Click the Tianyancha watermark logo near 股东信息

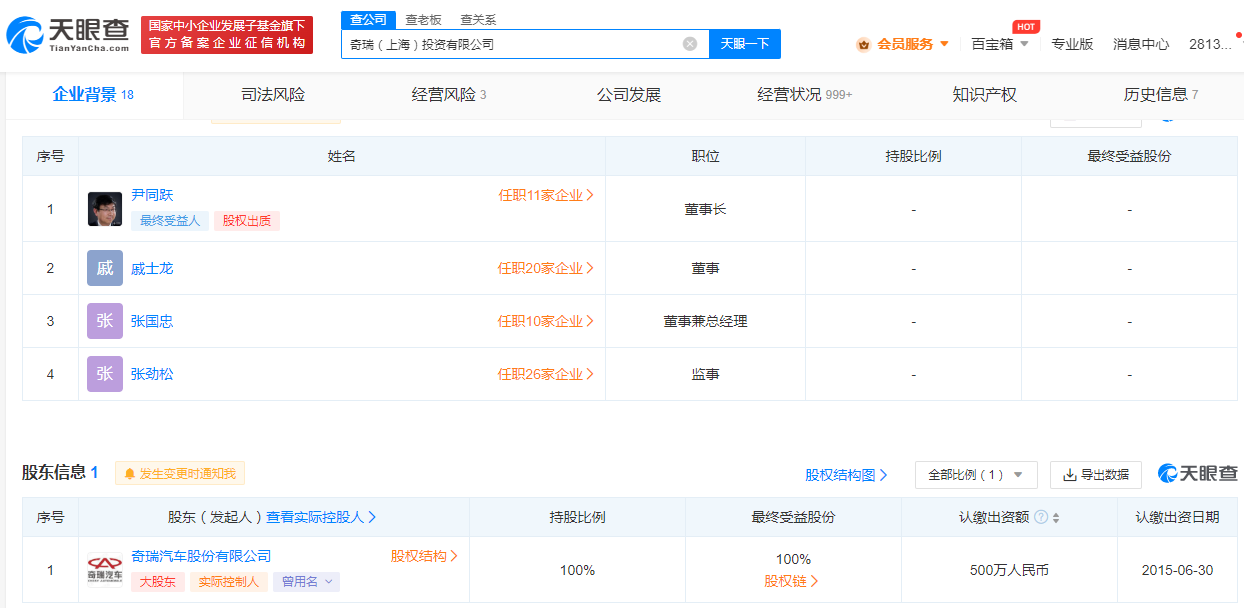(1197, 474)
